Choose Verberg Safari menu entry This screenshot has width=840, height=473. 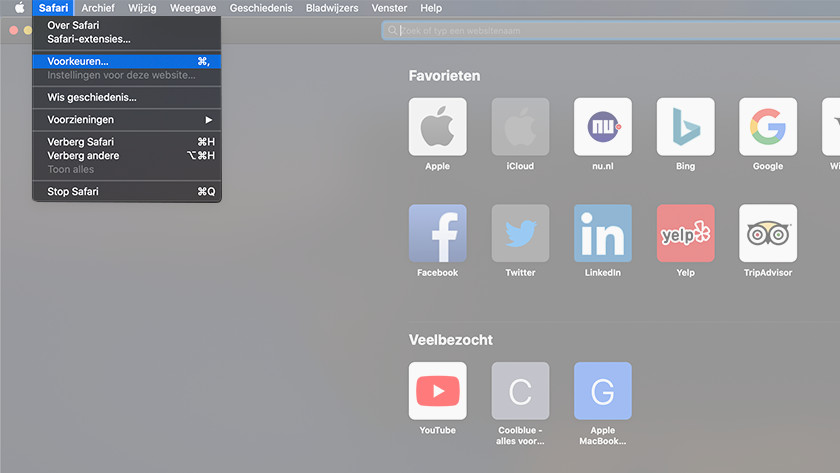point(126,142)
